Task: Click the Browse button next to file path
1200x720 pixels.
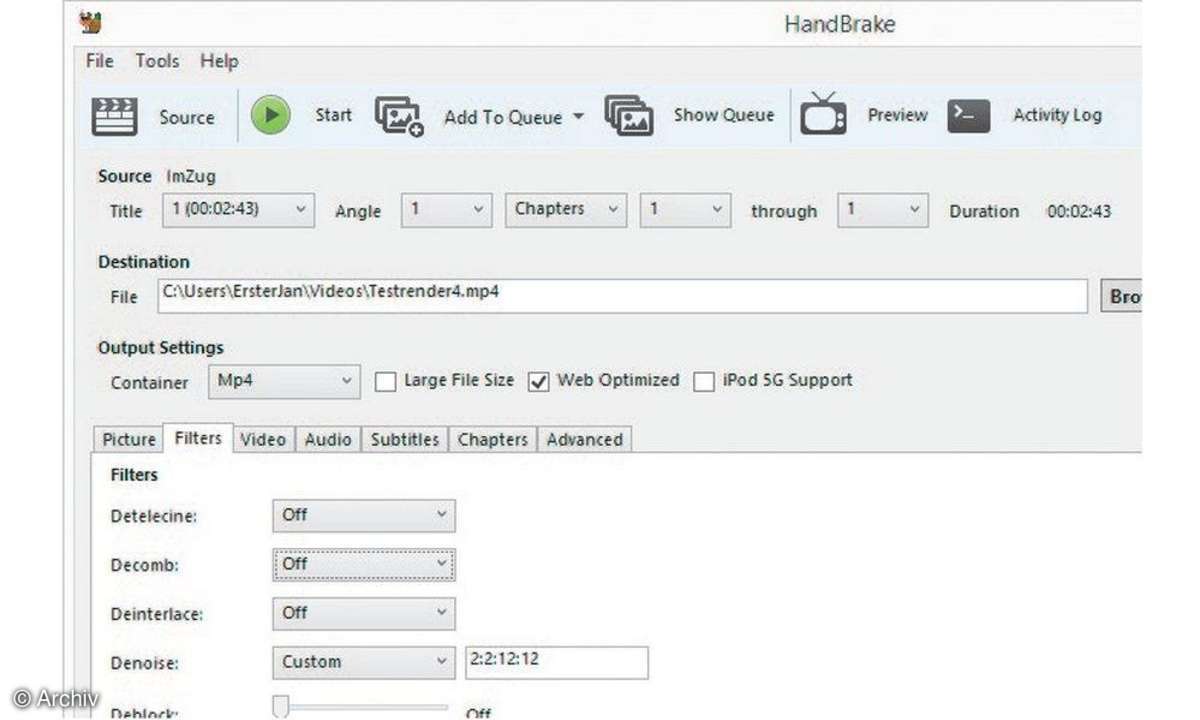Action: point(1122,296)
